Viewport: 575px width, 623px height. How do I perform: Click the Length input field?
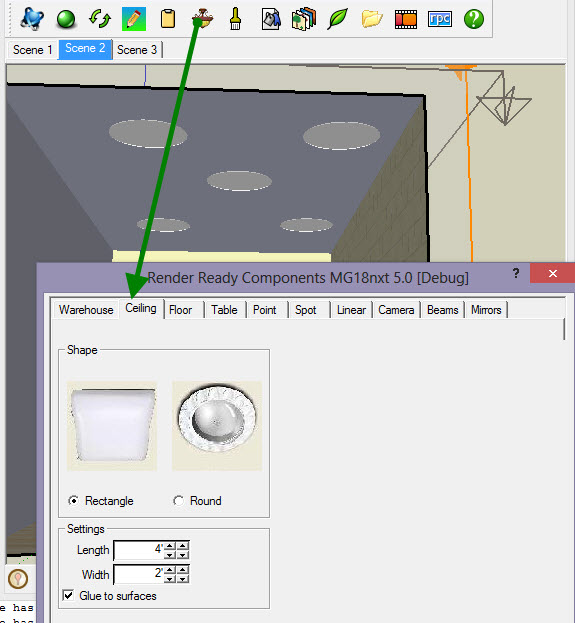[x=138, y=550]
